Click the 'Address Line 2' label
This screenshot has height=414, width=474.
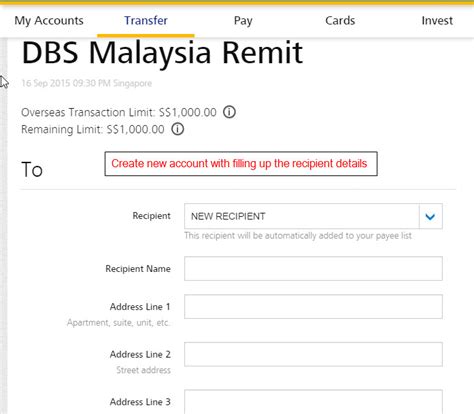pyautogui.click(x=140, y=354)
